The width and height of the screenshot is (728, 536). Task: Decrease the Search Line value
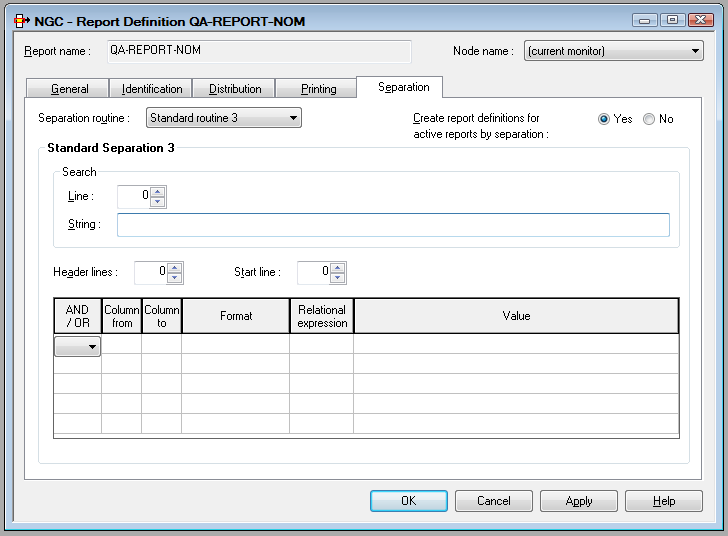(158, 202)
